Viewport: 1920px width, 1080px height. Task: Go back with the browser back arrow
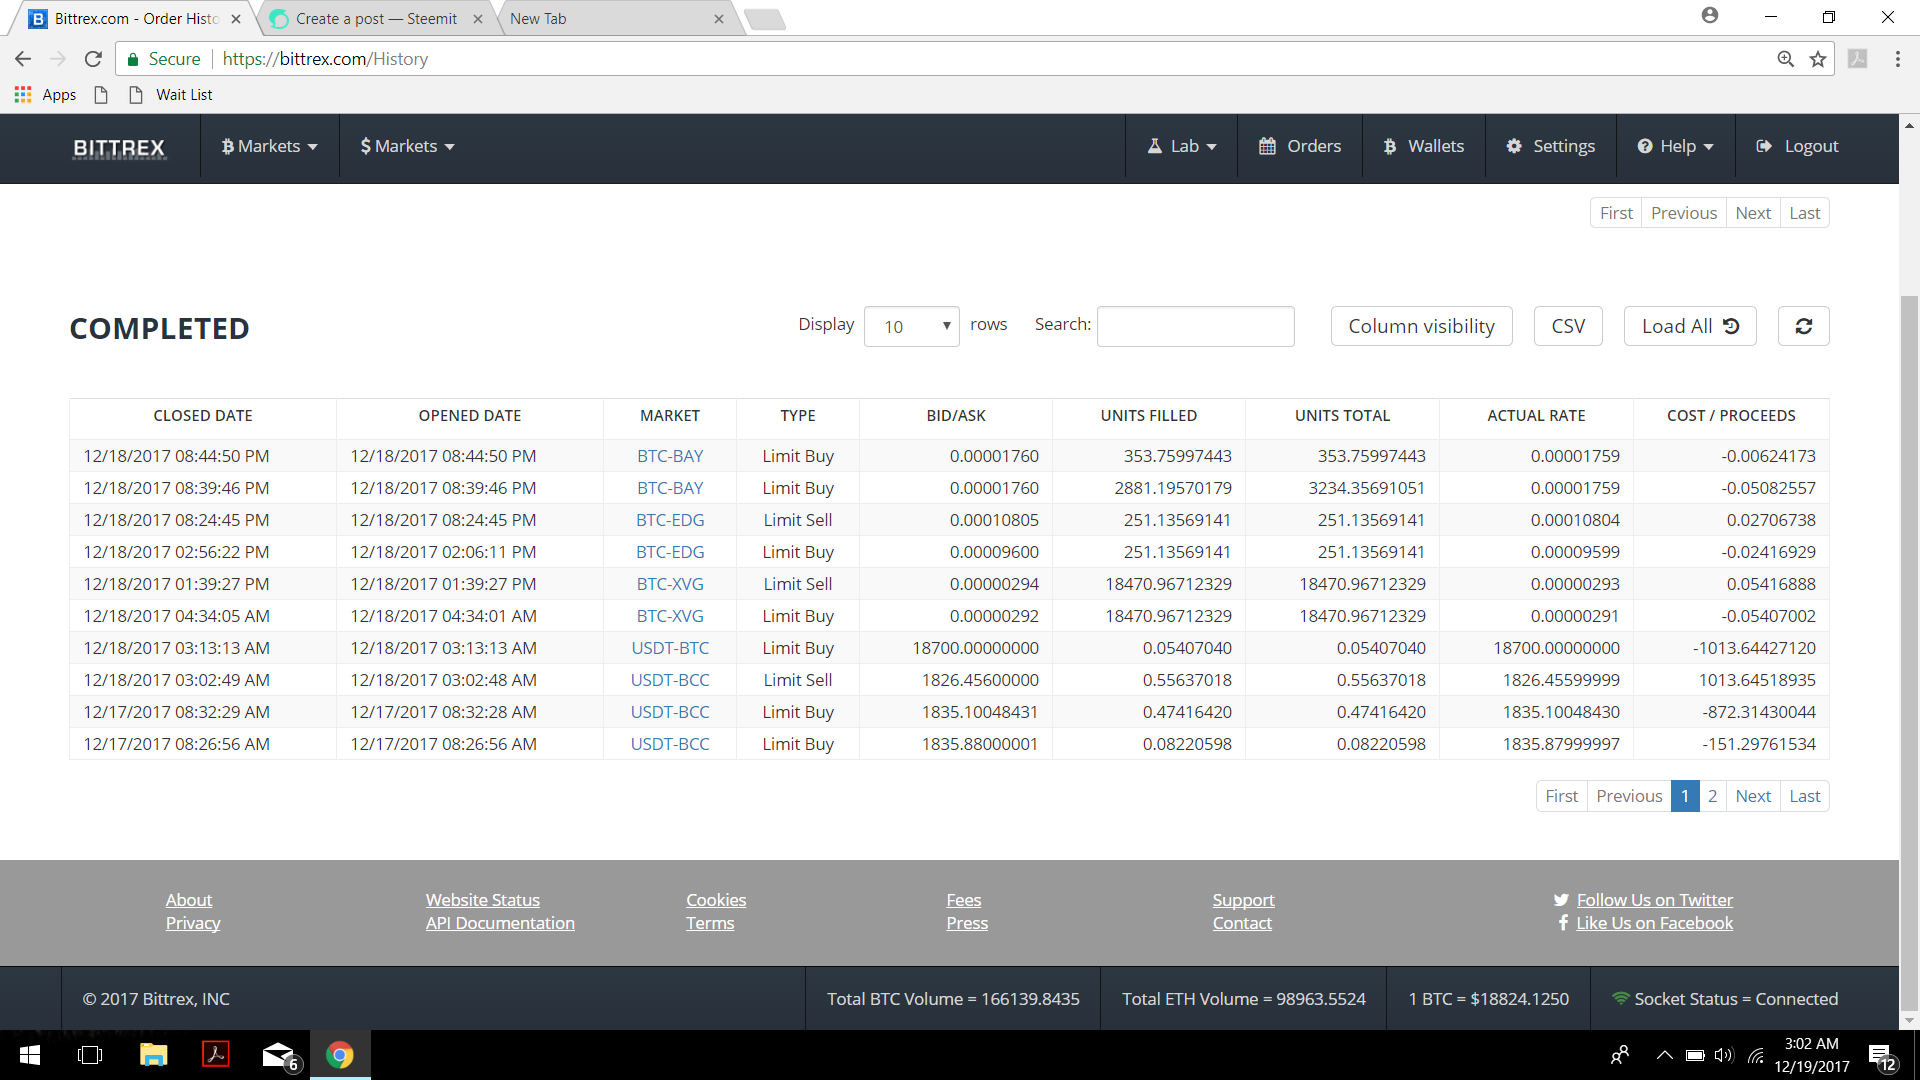[22, 59]
